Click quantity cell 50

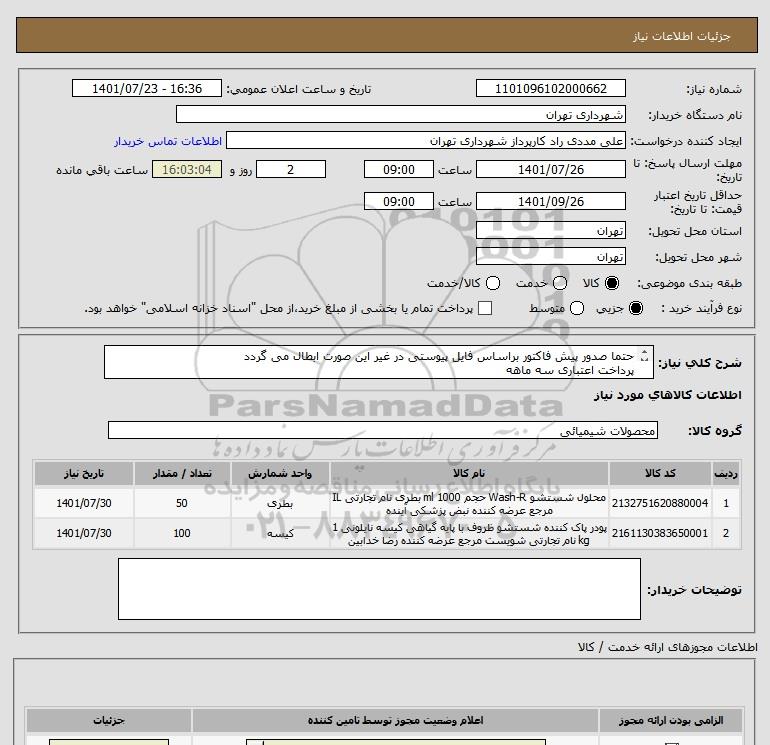pyautogui.click(x=182, y=503)
